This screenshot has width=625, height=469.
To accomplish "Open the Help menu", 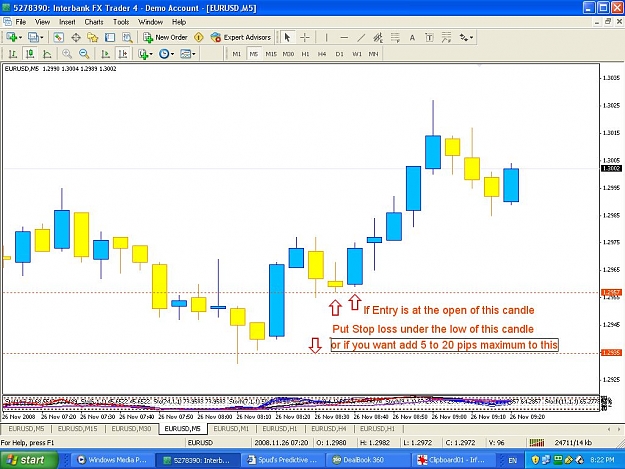I will (x=179, y=22).
